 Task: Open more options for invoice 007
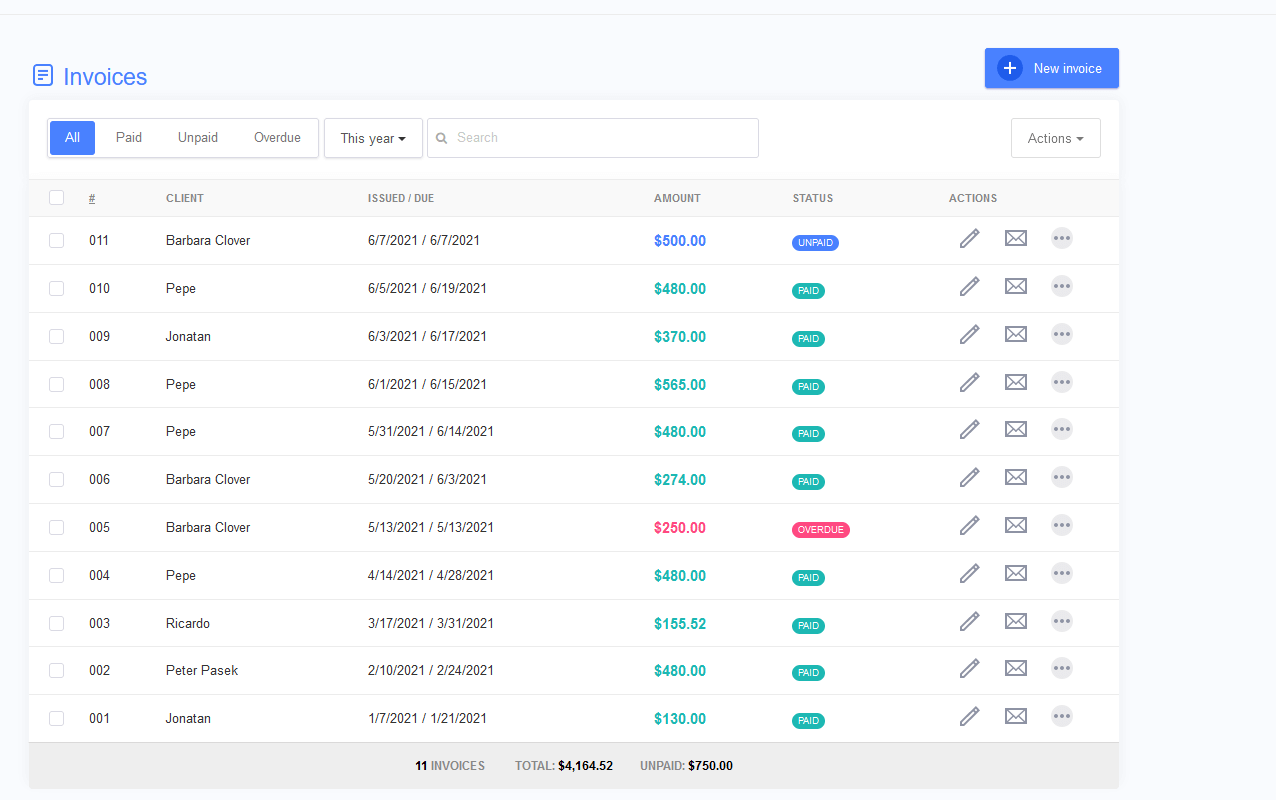pyautogui.click(x=1062, y=429)
